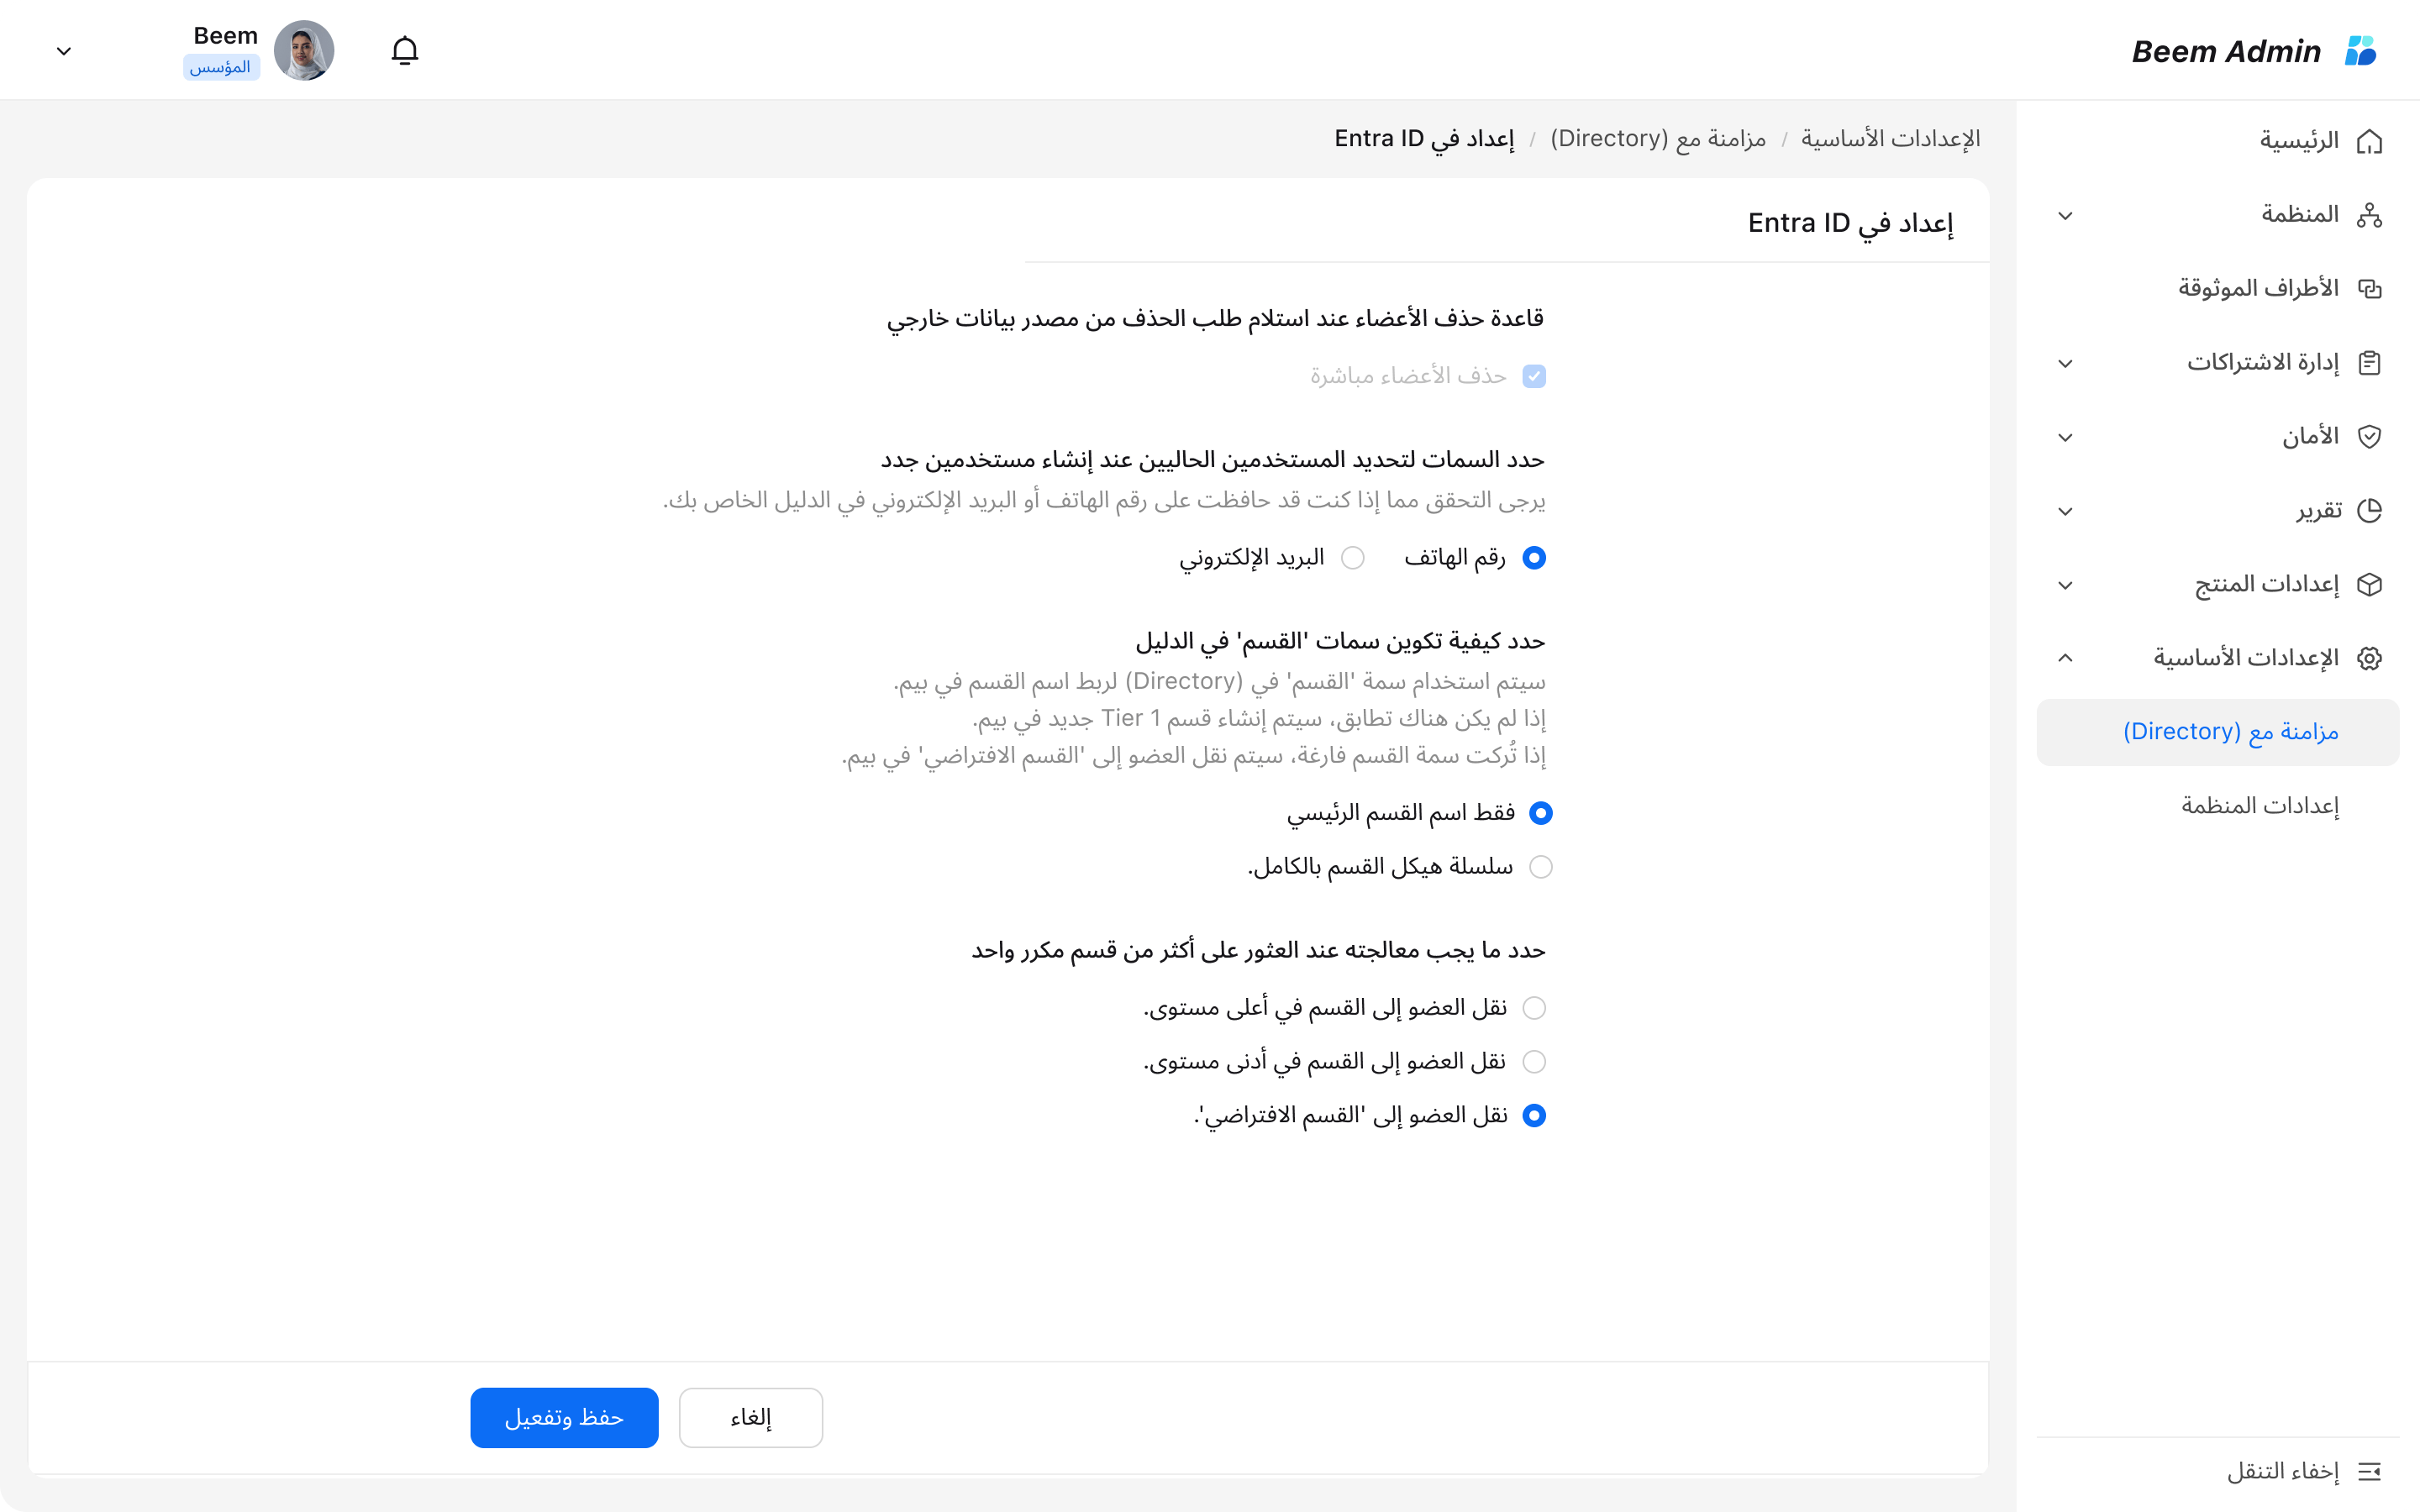Click the product settings box icon

pos(2369,585)
